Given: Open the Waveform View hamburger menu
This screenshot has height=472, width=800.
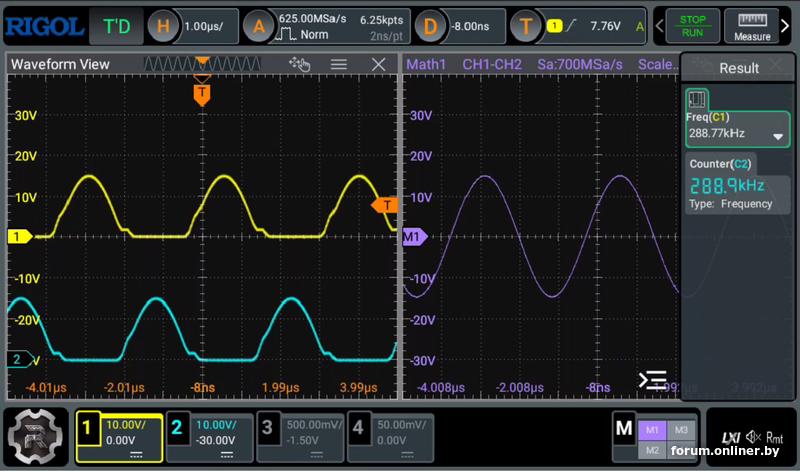Looking at the screenshot, I should coord(339,64).
